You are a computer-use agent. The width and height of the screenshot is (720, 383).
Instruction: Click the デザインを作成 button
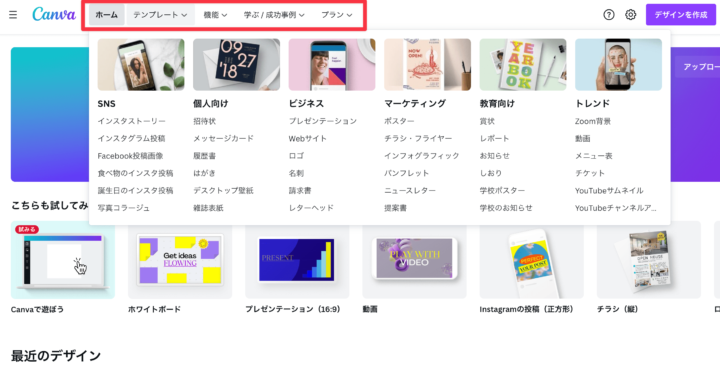681,15
